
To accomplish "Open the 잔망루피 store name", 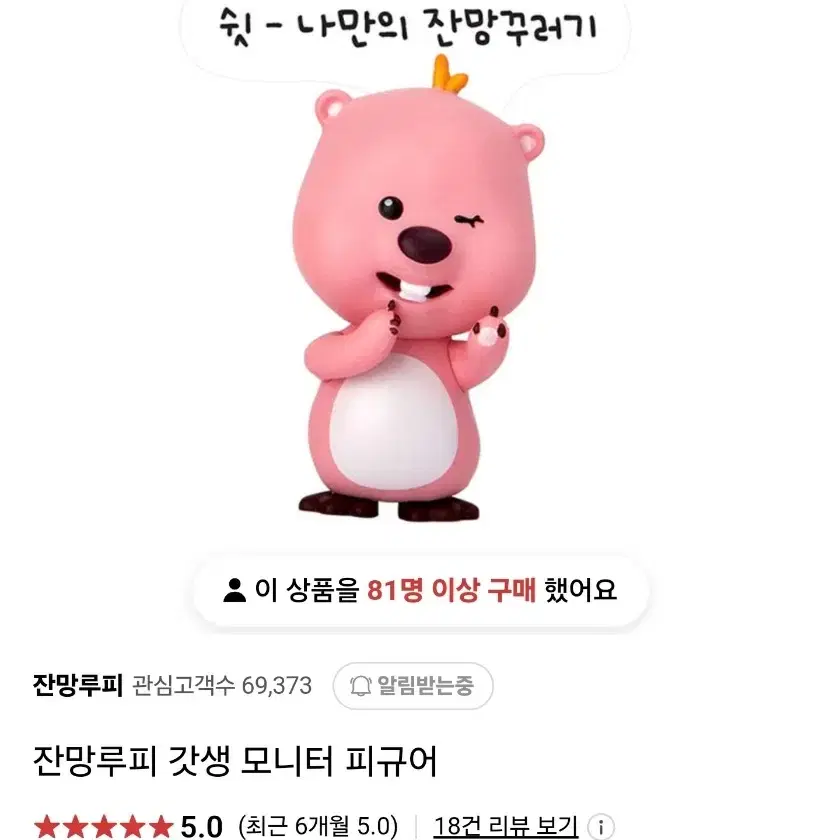I will [x=78, y=685].
